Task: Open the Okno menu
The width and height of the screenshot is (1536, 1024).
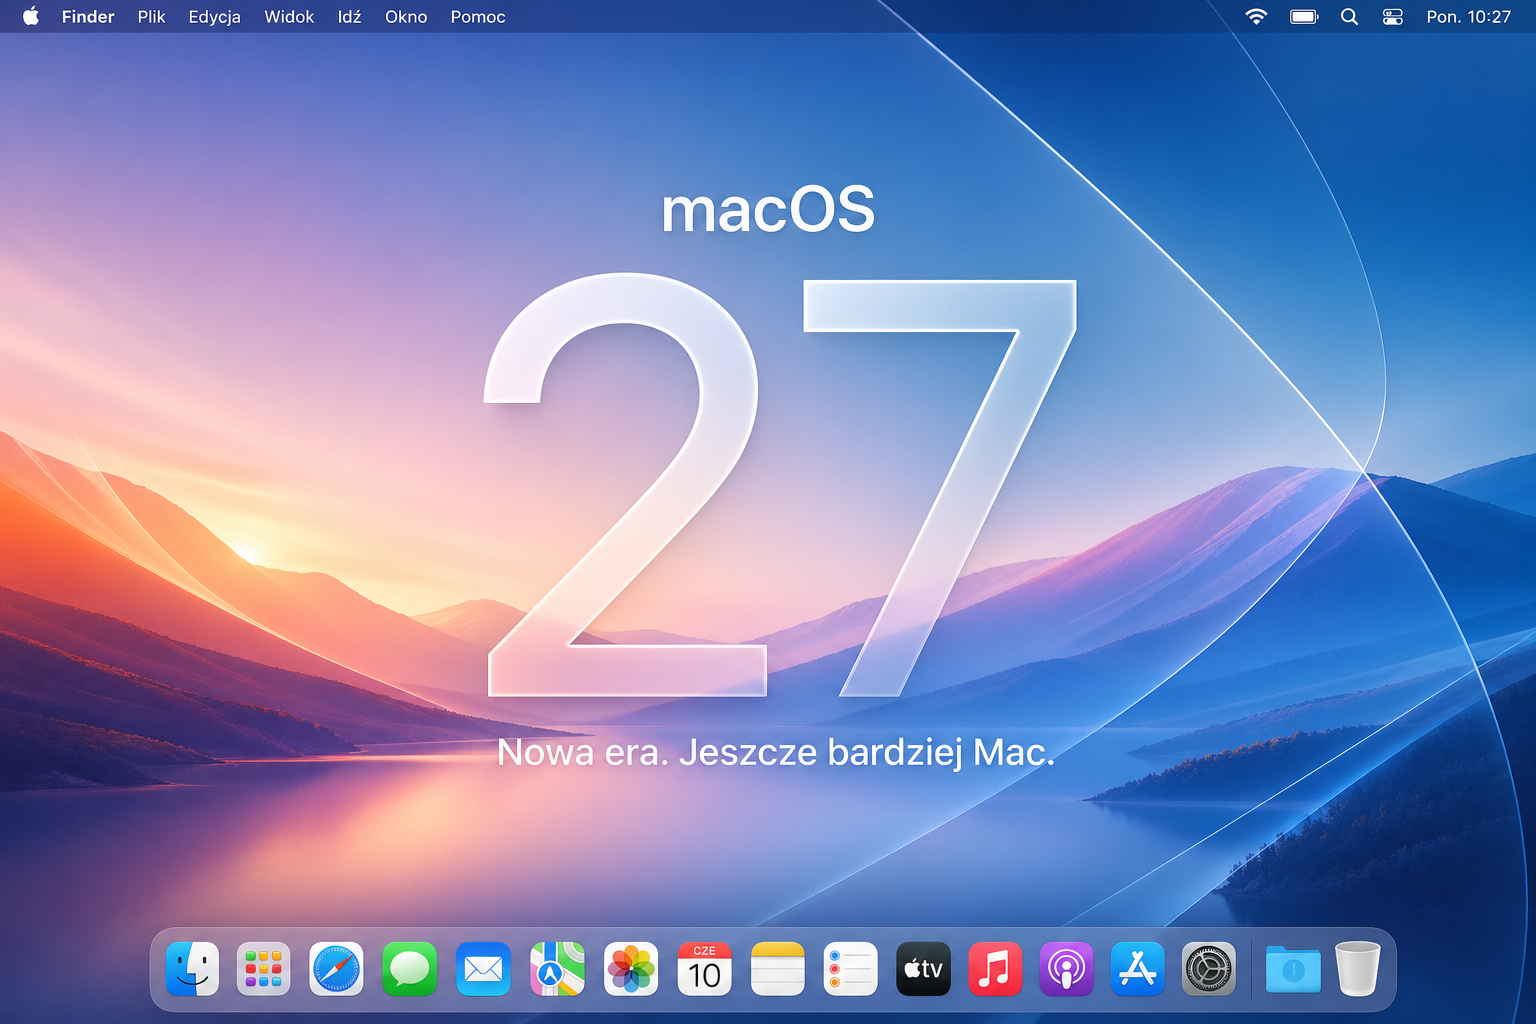Action: (406, 17)
